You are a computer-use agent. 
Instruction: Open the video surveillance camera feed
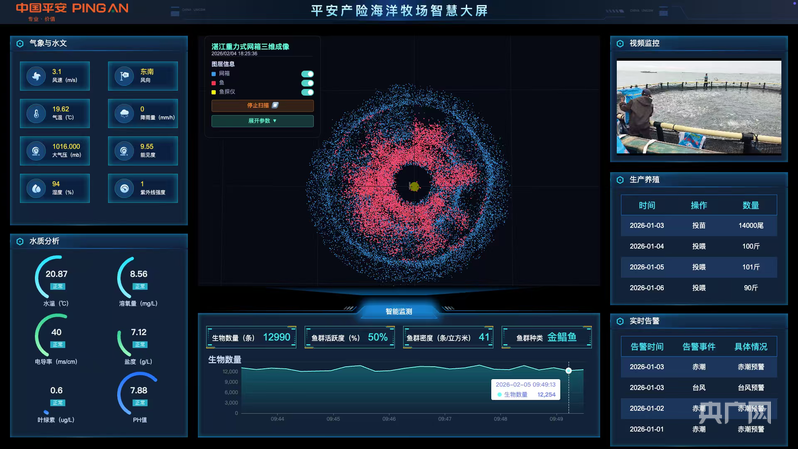698,107
